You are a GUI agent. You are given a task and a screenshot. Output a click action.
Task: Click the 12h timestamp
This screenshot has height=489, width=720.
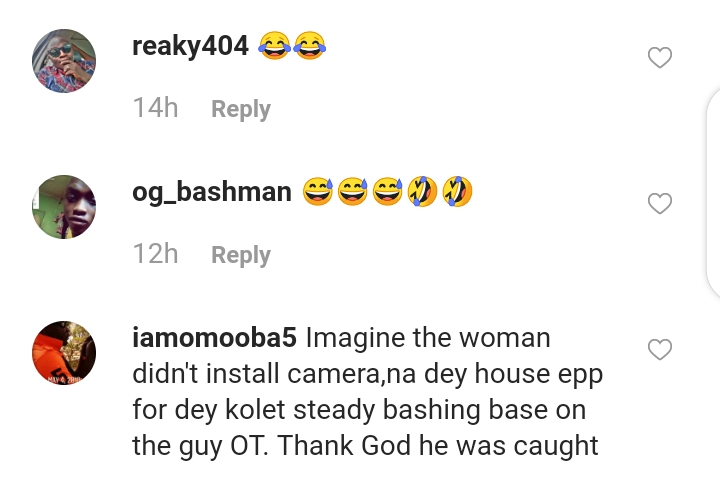point(155,254)
